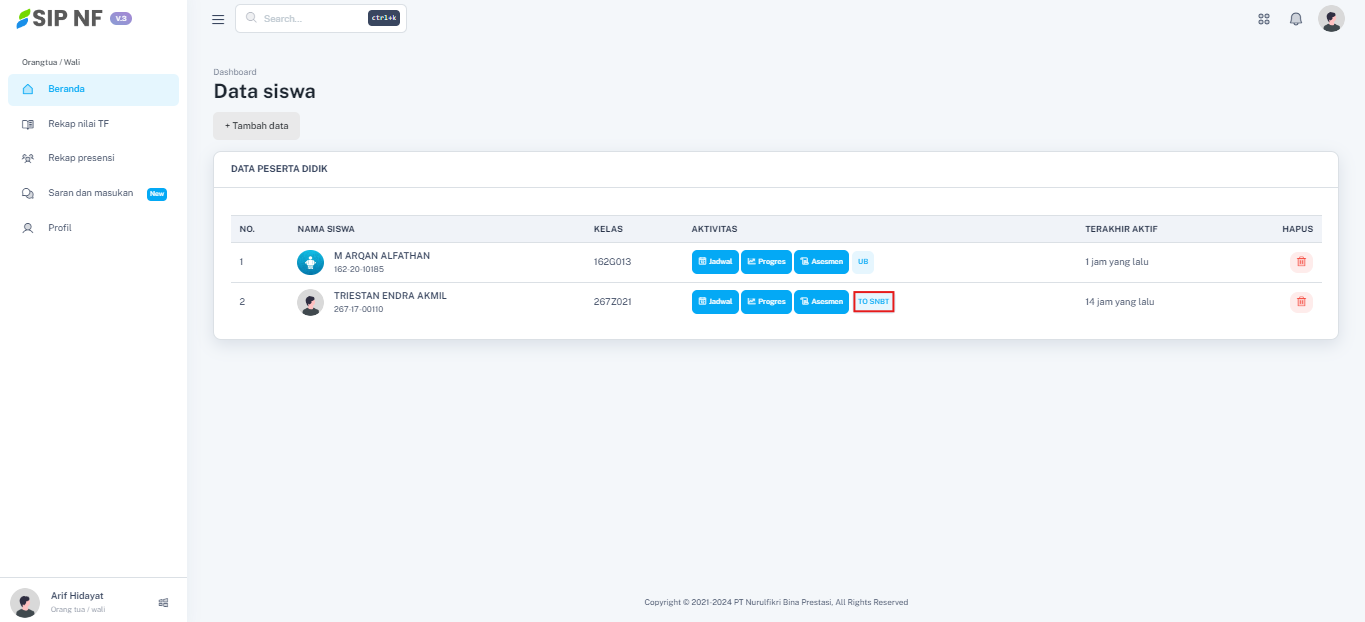Click the Tambah data button
This screenshot has height=622, width=1365.
[256, 126]
